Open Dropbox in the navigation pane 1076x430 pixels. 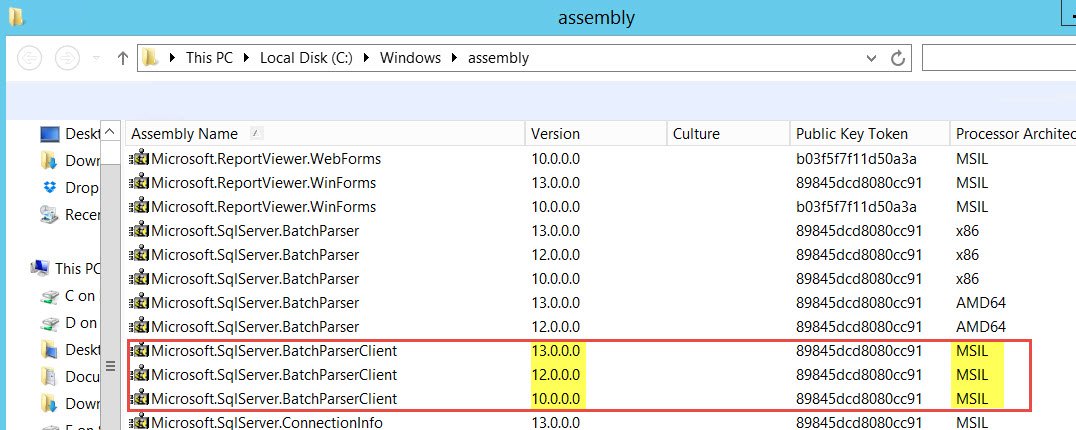[71, 187]
